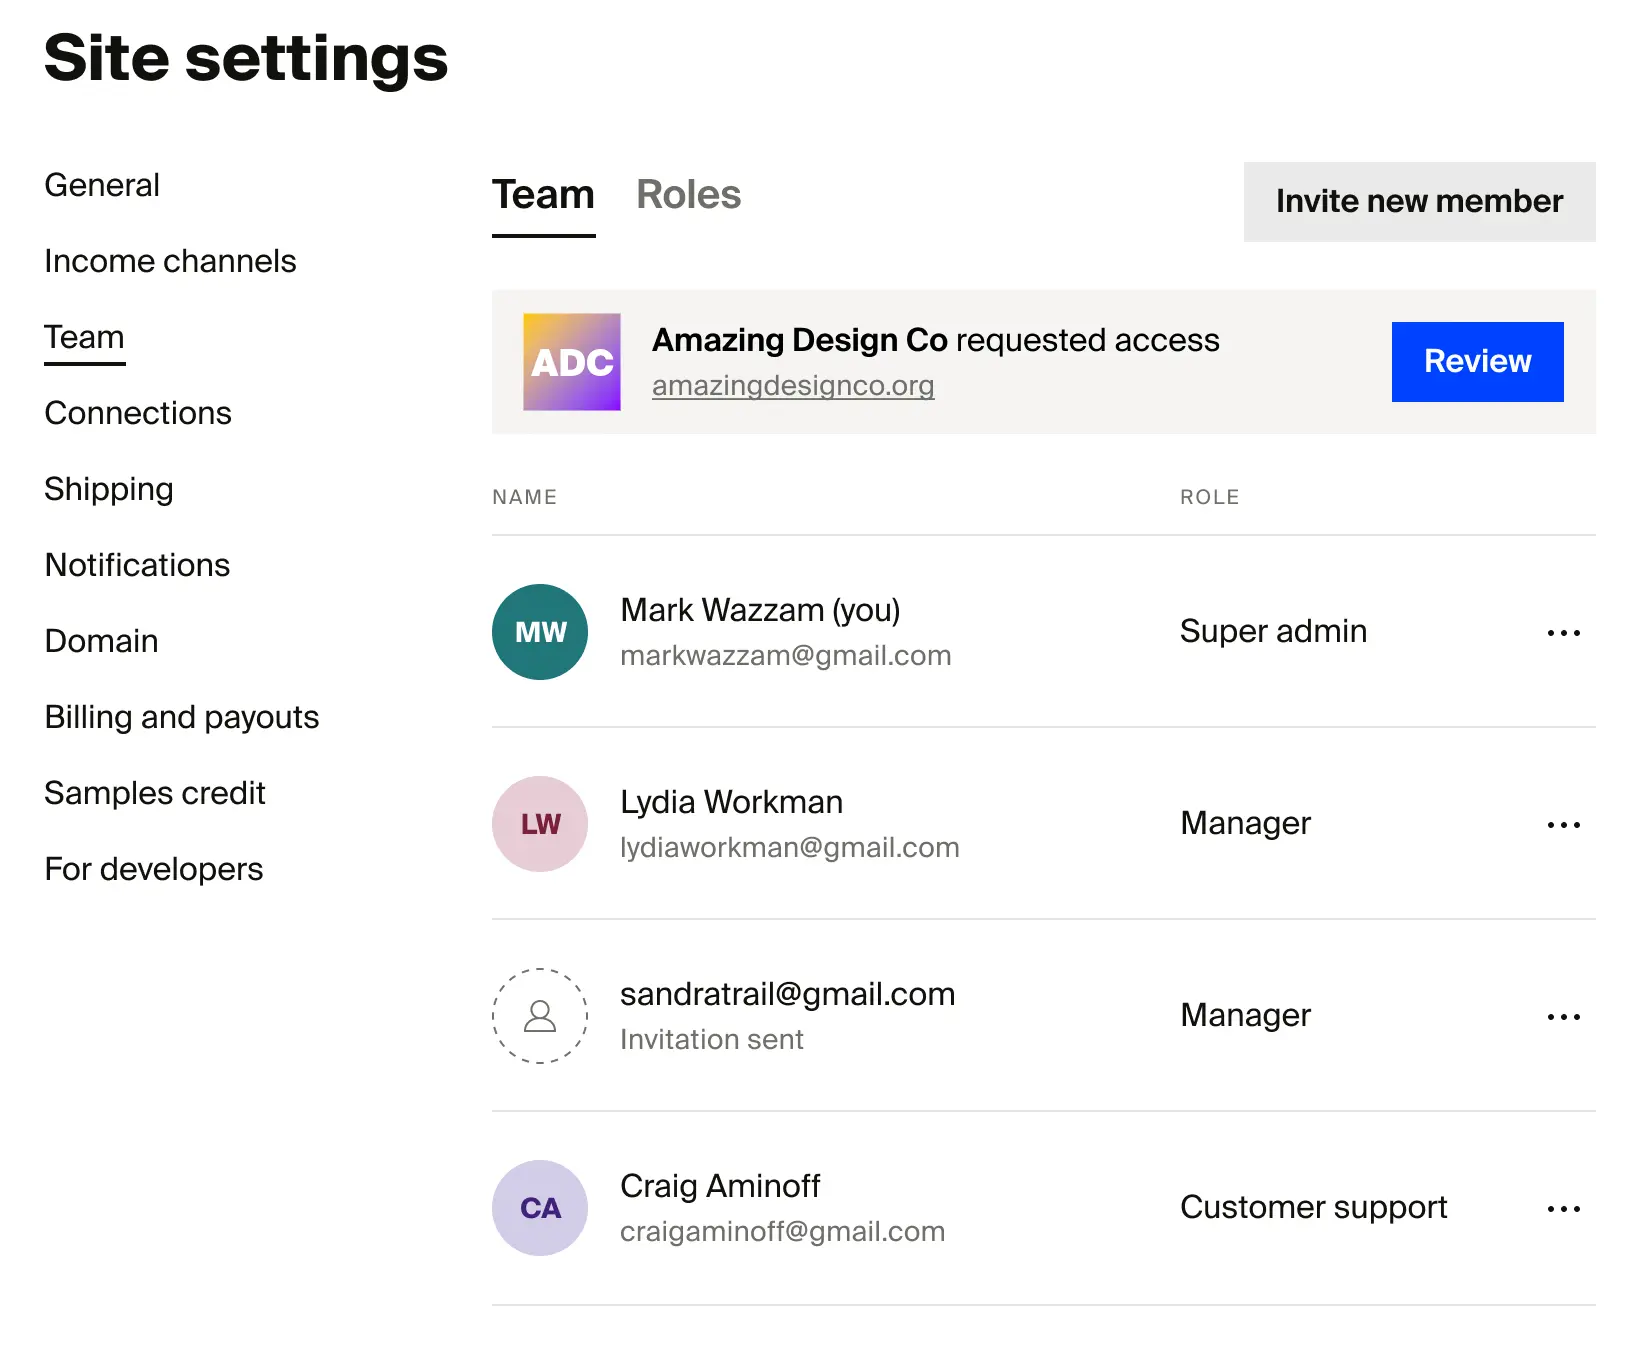
Task: Go to the For developers section
Action: 153,869
